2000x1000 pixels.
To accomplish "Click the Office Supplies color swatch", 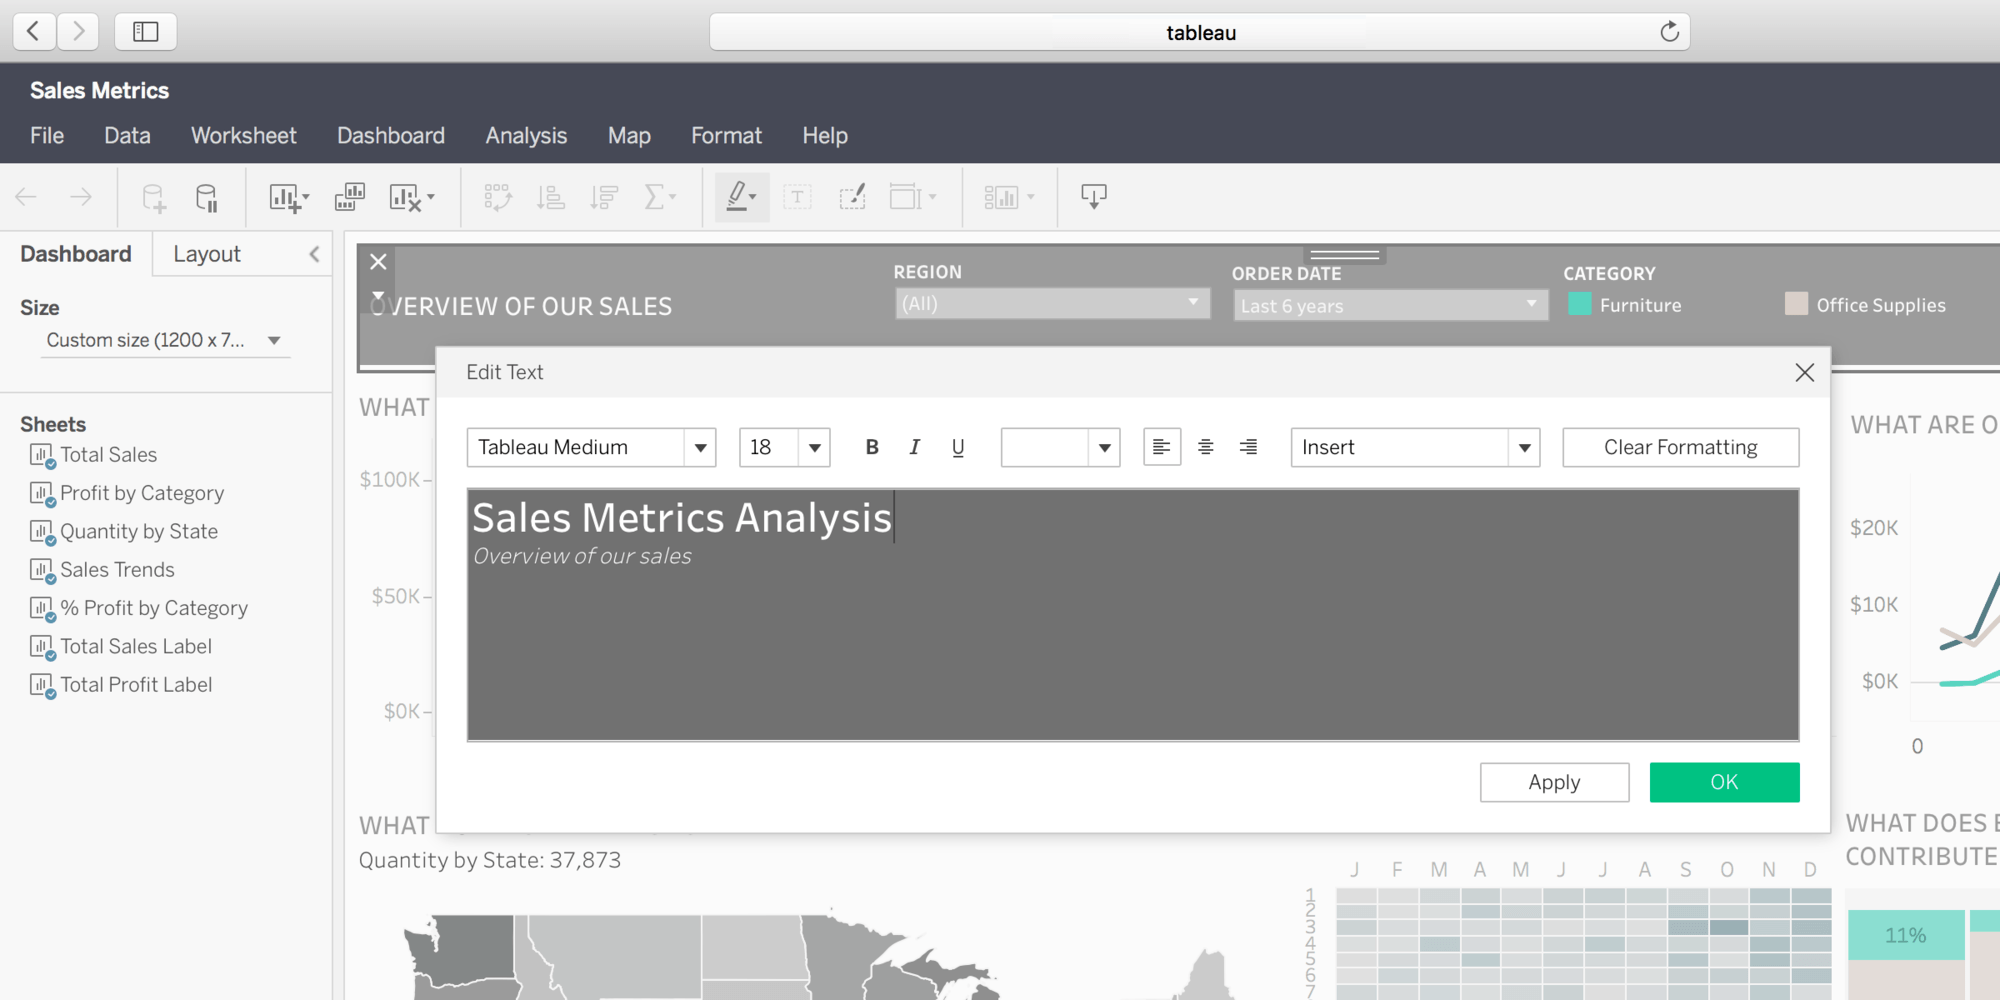I will 1797,304.
